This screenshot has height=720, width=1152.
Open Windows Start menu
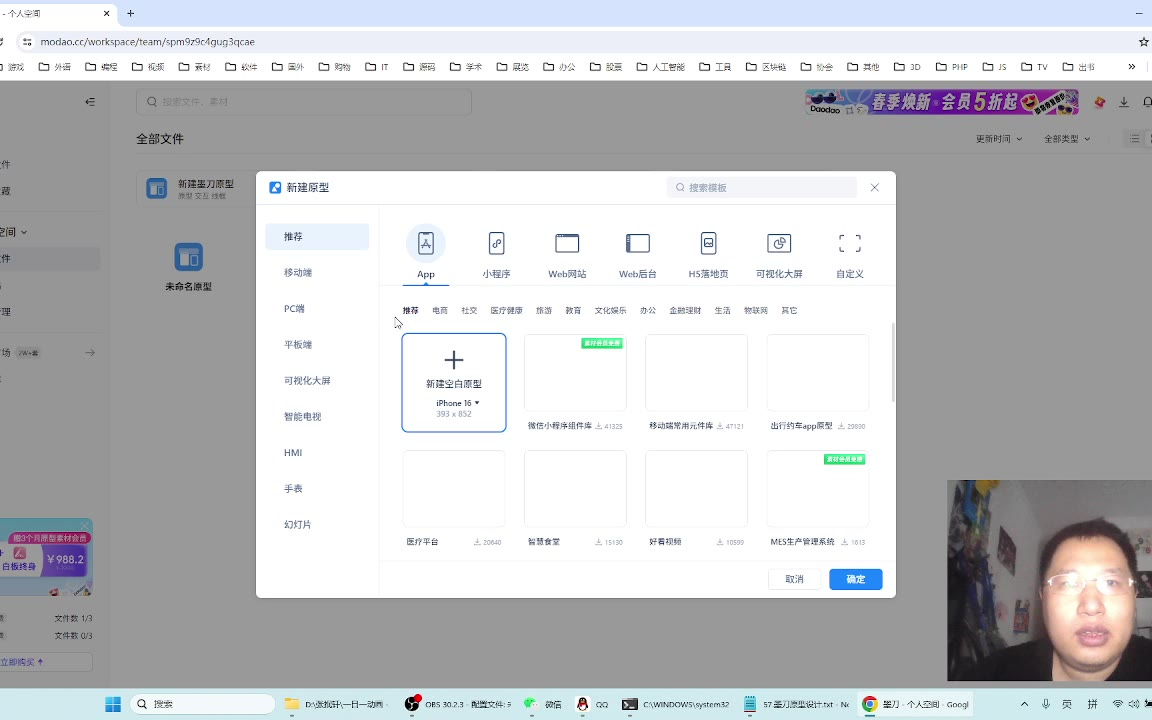coord(113,704)
